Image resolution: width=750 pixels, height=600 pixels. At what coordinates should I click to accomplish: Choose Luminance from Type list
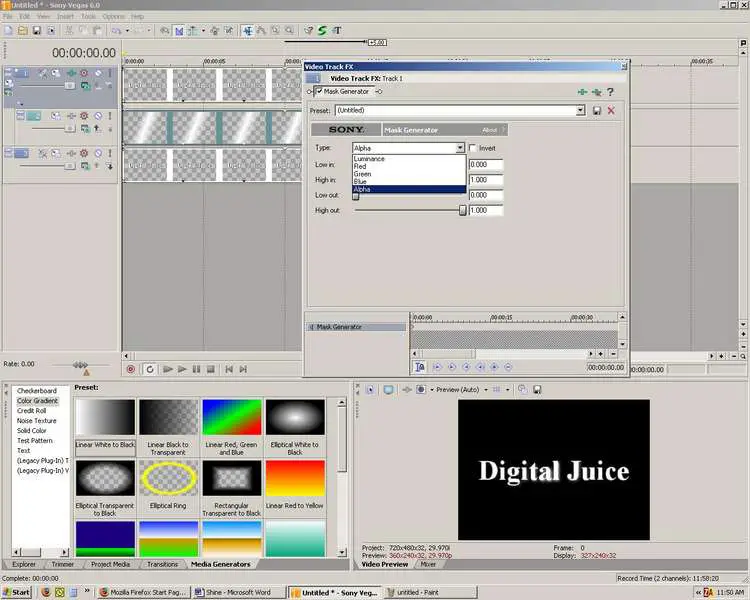409,158
